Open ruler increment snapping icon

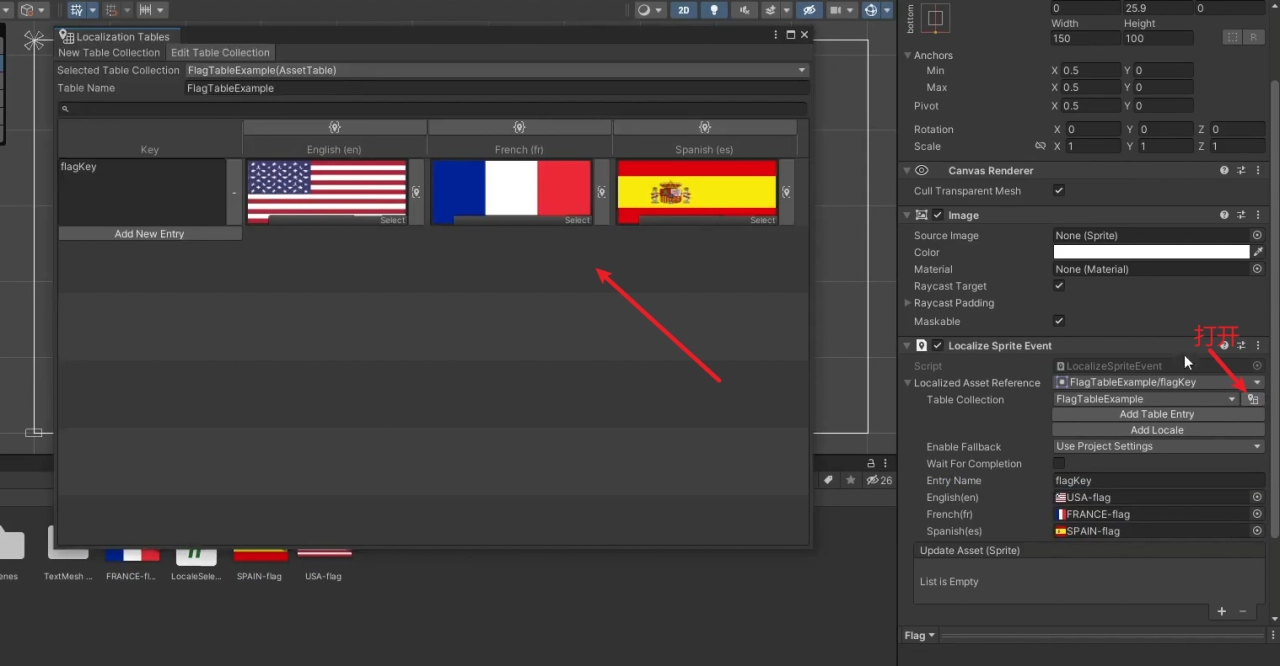(x=146, y=10)
